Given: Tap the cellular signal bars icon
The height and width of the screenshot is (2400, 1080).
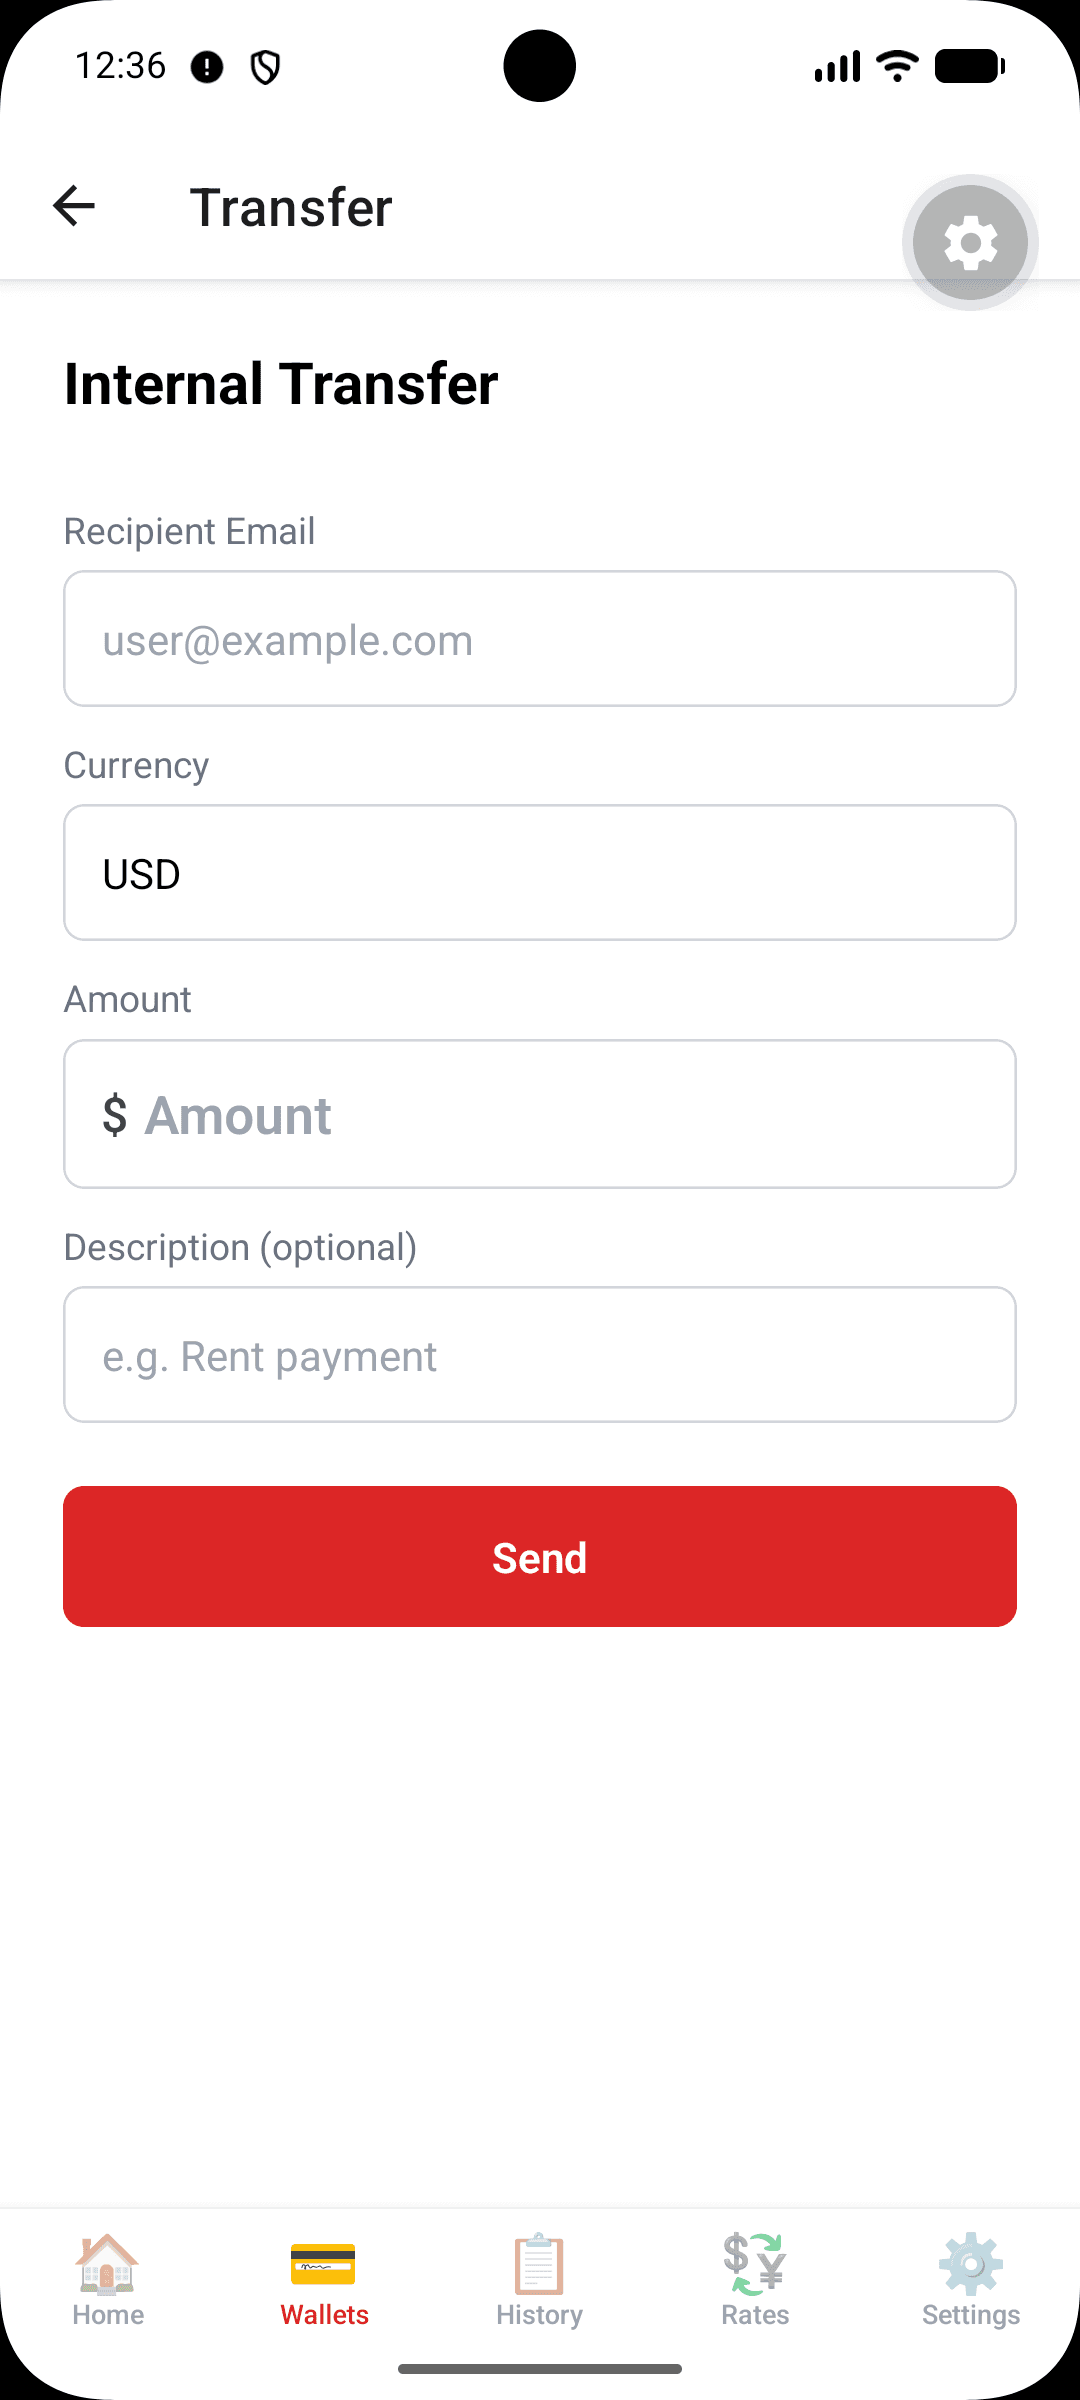Looking at the screenshot, I should tap(837, 66).
